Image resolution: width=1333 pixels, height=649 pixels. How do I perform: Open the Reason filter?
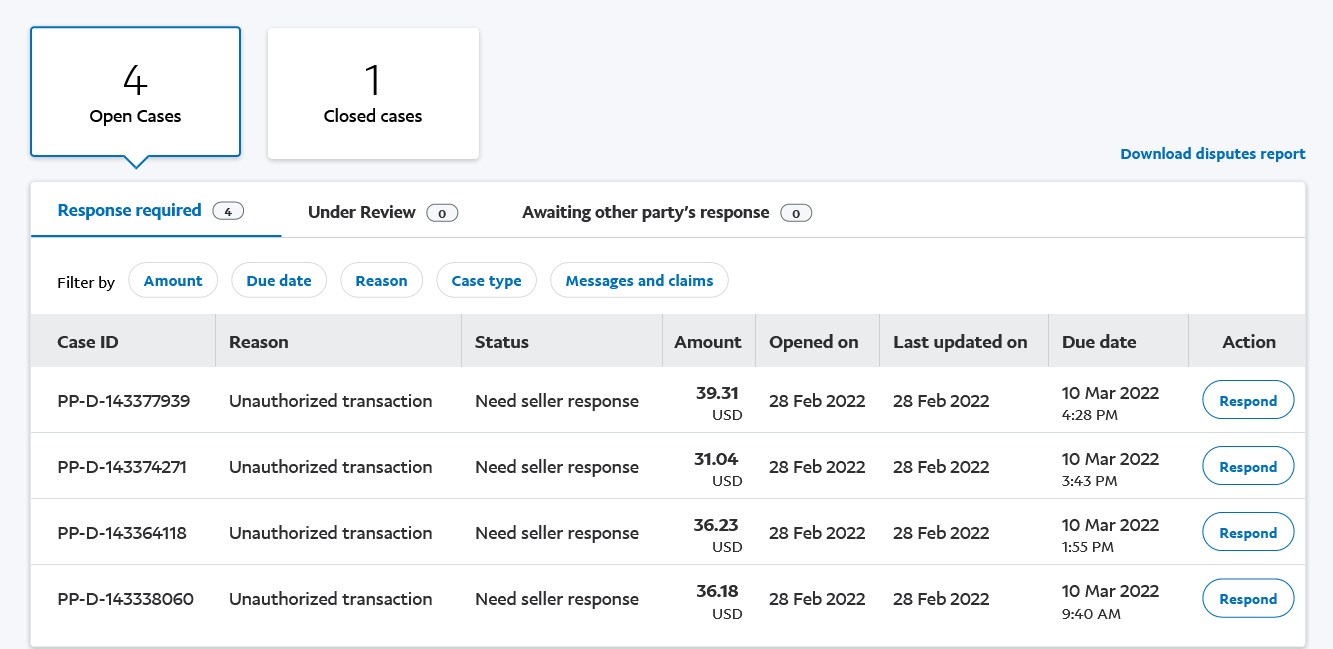pyautogui.click(x=381, y=281)
